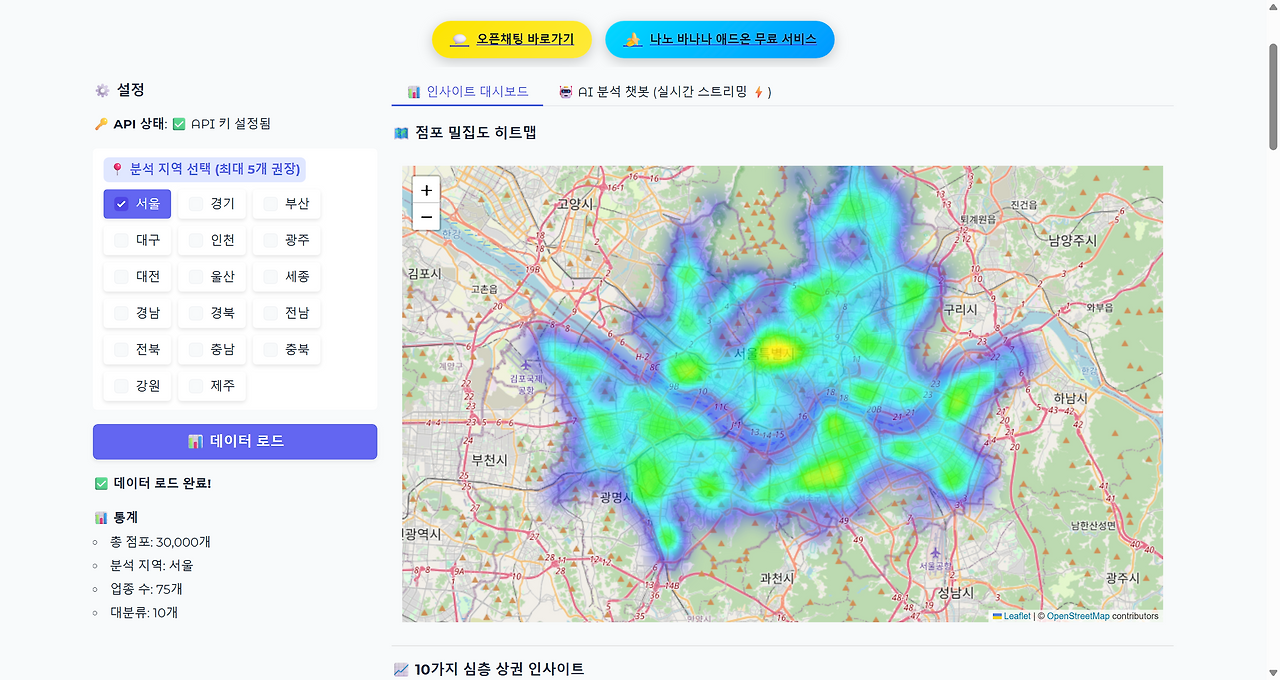Viewport: 1280px width, 680px height.
Task: Open 오픈채팅 바로가기 link
Action: (x=512, y=40)
